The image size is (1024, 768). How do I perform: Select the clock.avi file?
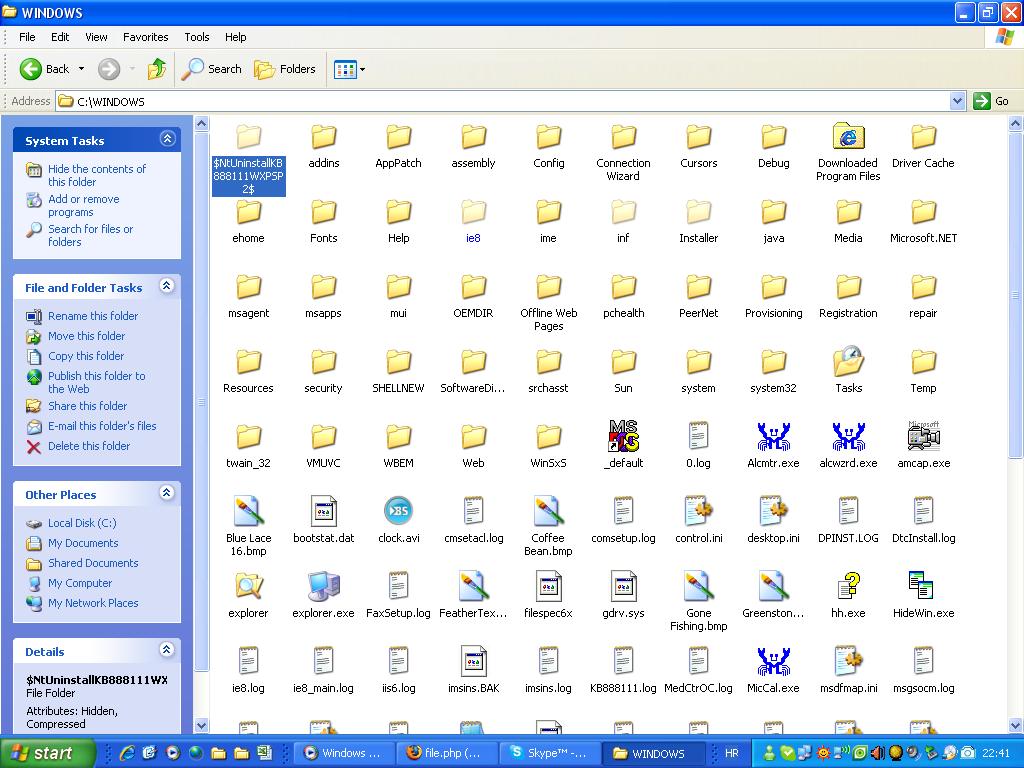[398, 512]
